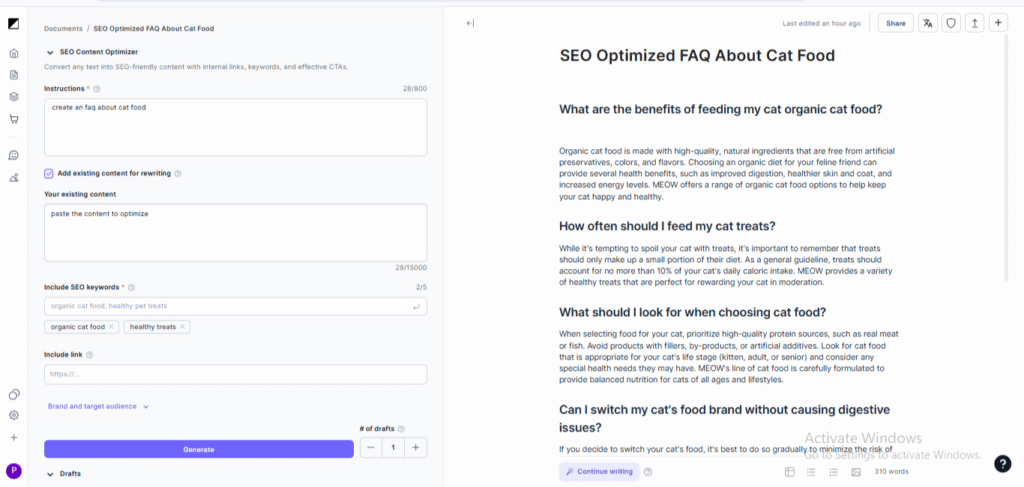Expand Brand and target audience section
1024x487 pixels.
pos(98,407)
